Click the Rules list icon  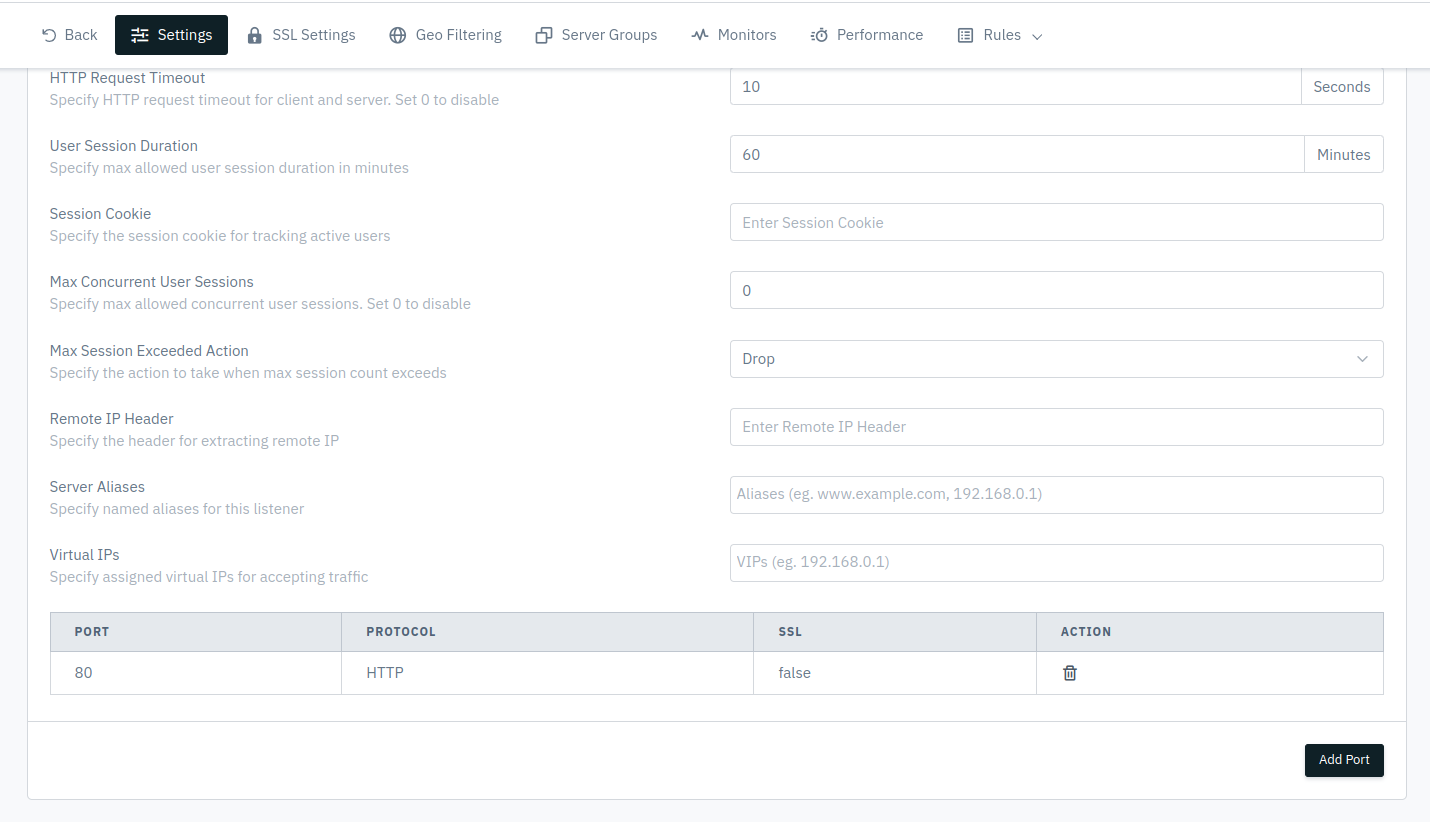click(x=965, y=35)
